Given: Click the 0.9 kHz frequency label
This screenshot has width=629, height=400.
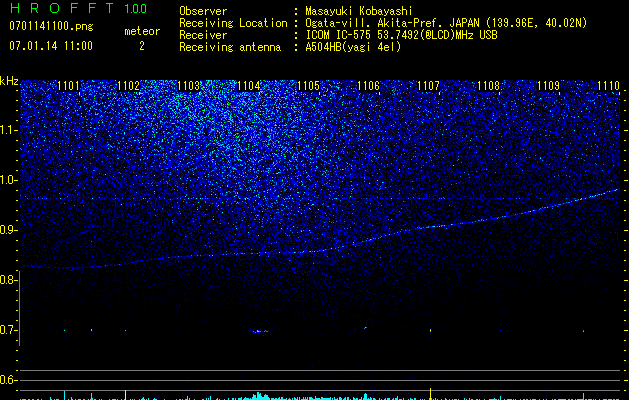Looking at the screenshot, I should (8, 230).
